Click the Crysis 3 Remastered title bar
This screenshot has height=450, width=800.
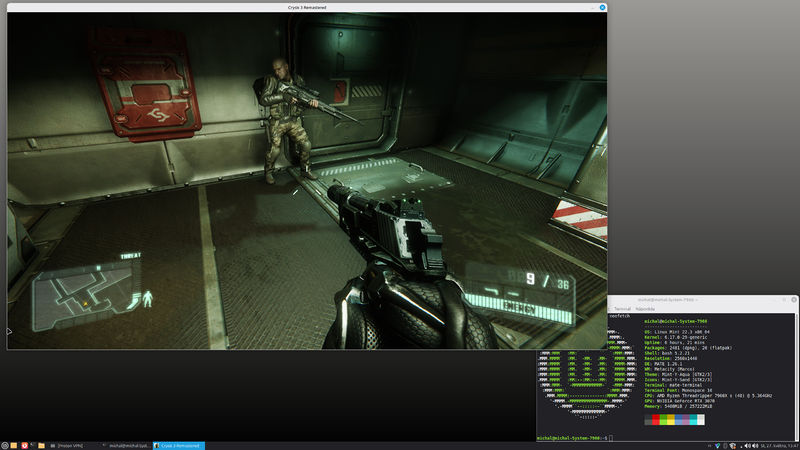coord(307,7)
